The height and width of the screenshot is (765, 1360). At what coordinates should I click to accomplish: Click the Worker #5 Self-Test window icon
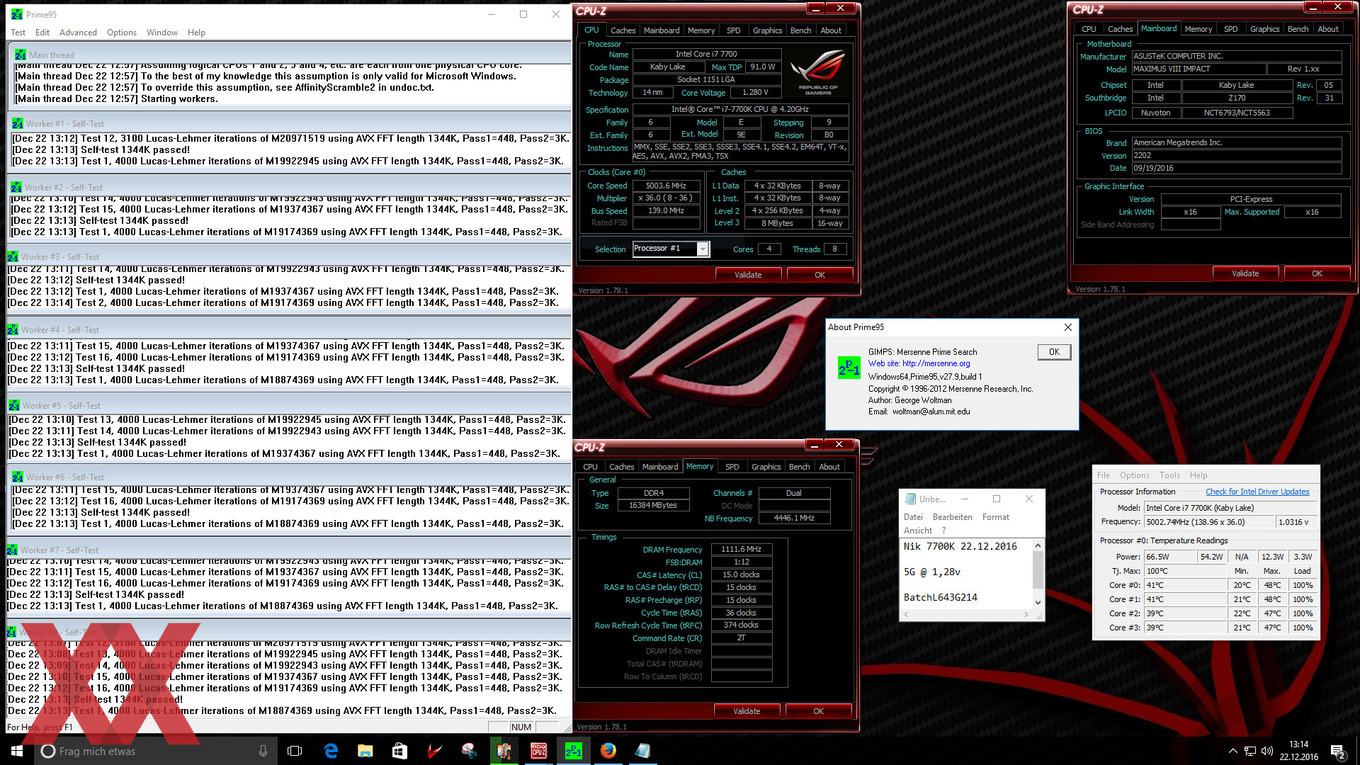14,405
